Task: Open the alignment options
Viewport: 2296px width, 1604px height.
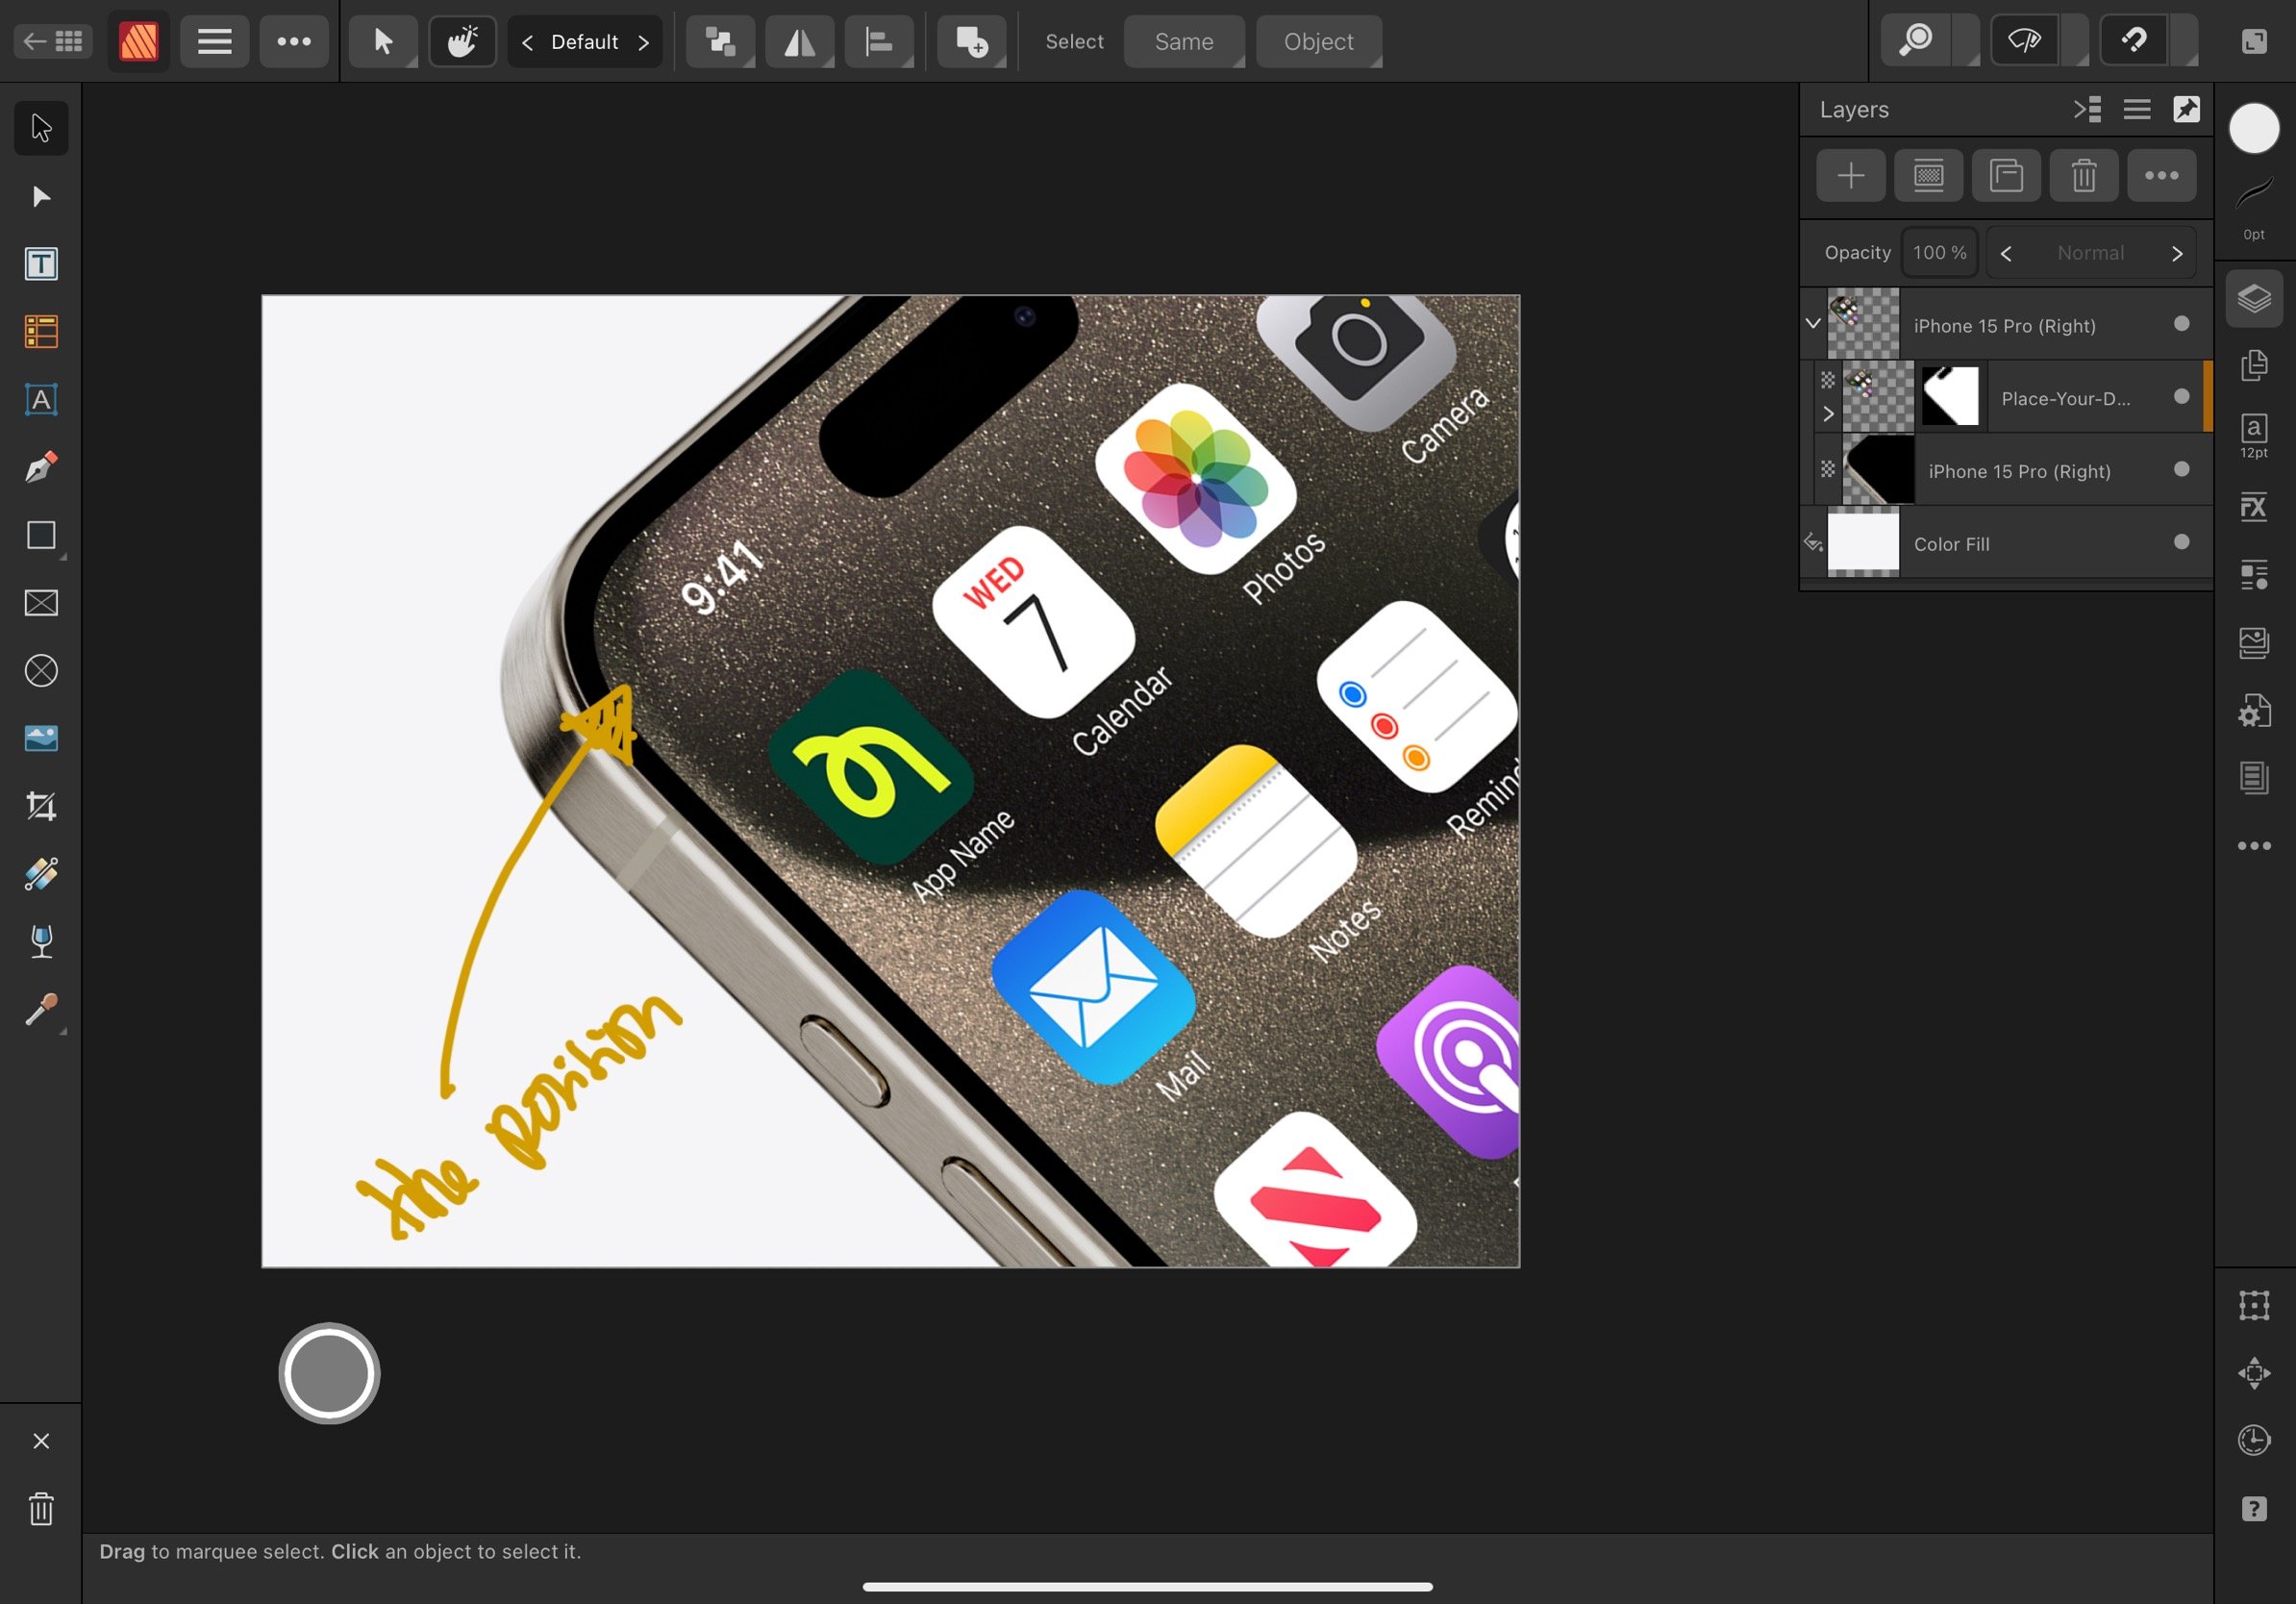Action: pos(879,41)
